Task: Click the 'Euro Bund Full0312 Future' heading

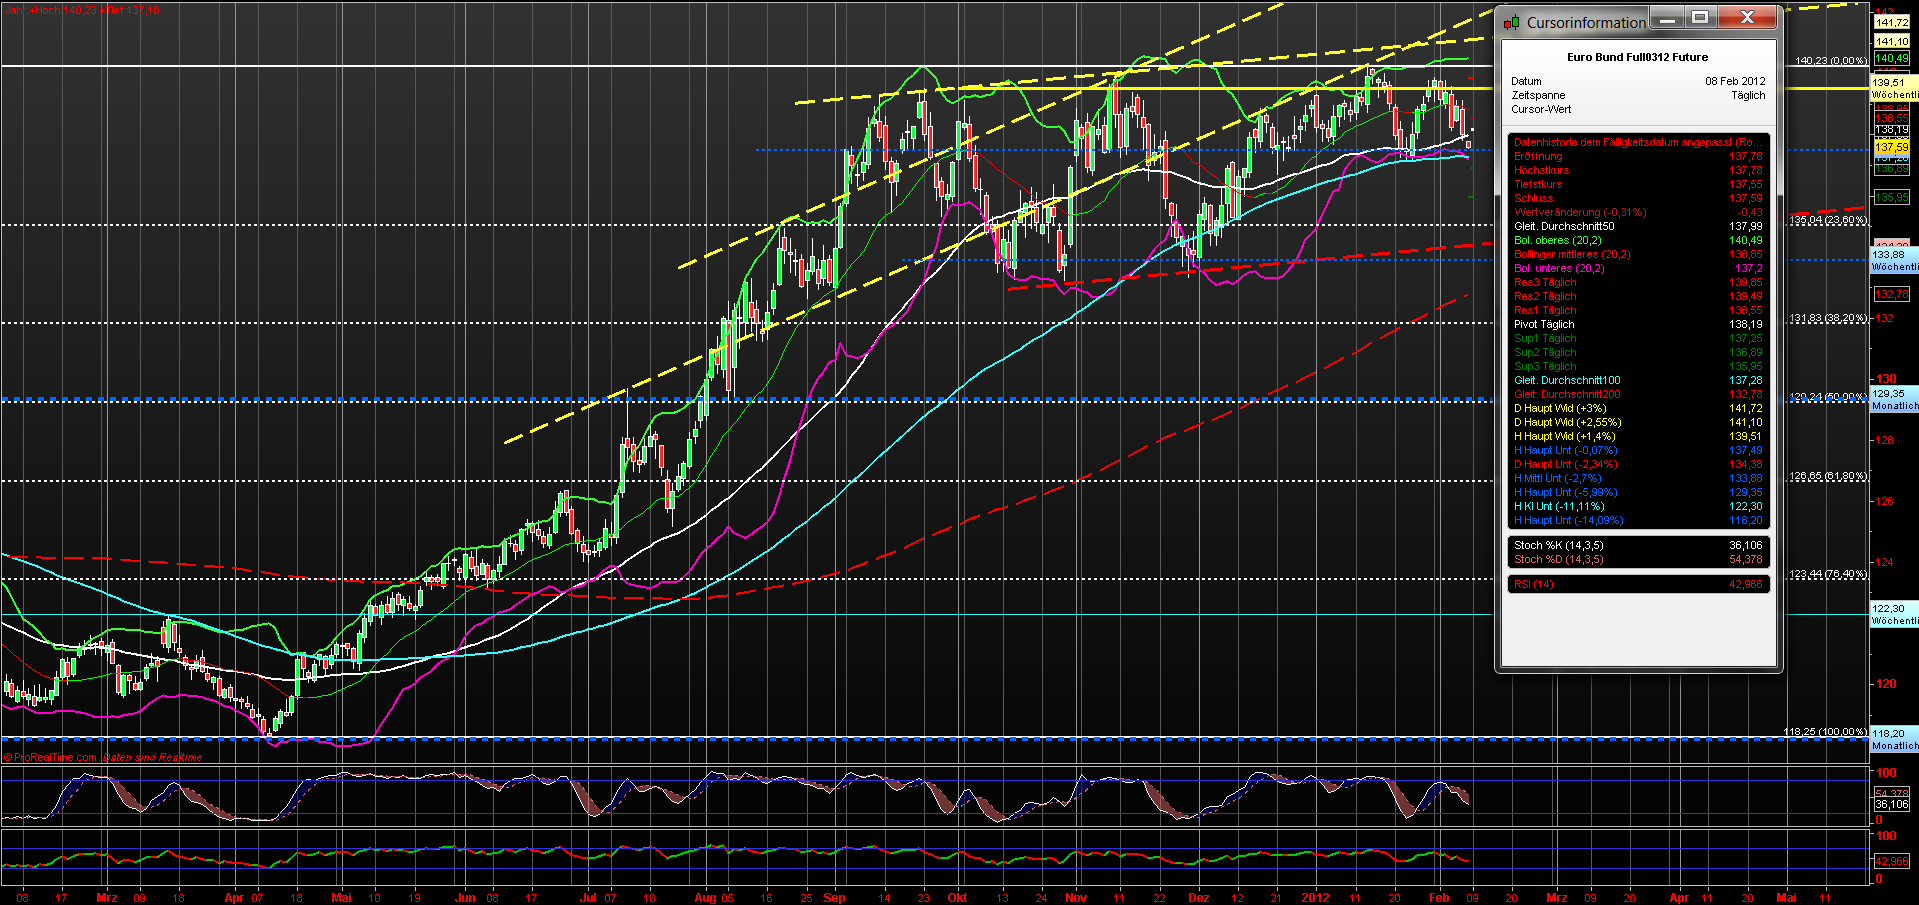Action: click(1637, 57)
